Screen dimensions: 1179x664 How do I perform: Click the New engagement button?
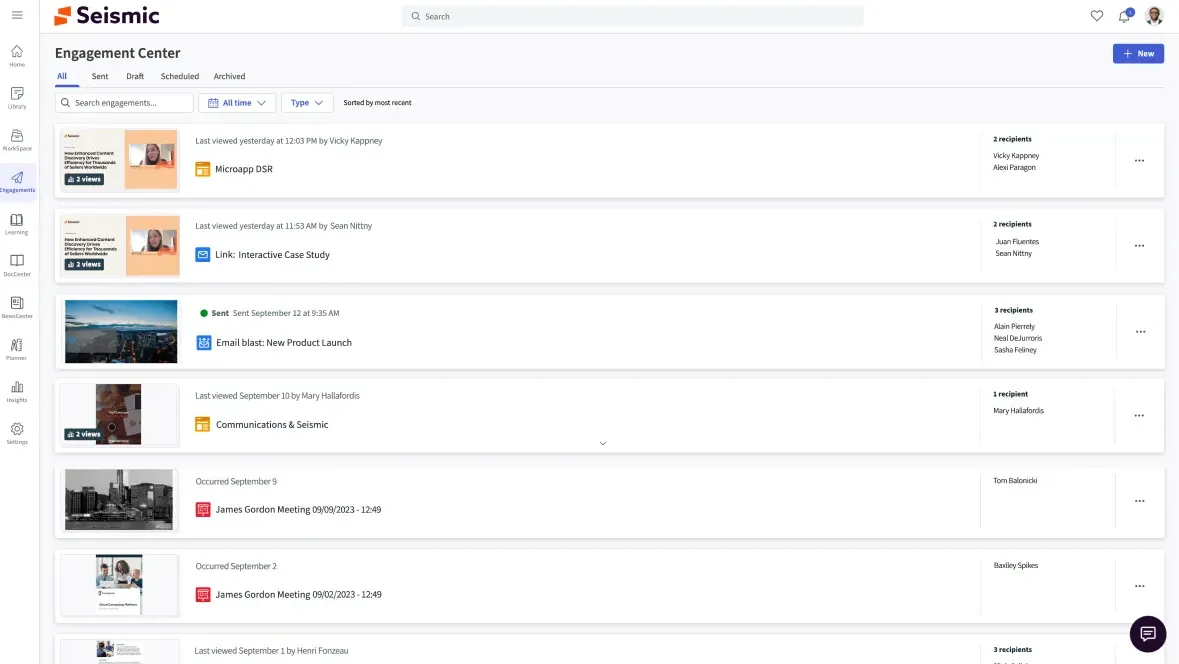point(1138,53)
